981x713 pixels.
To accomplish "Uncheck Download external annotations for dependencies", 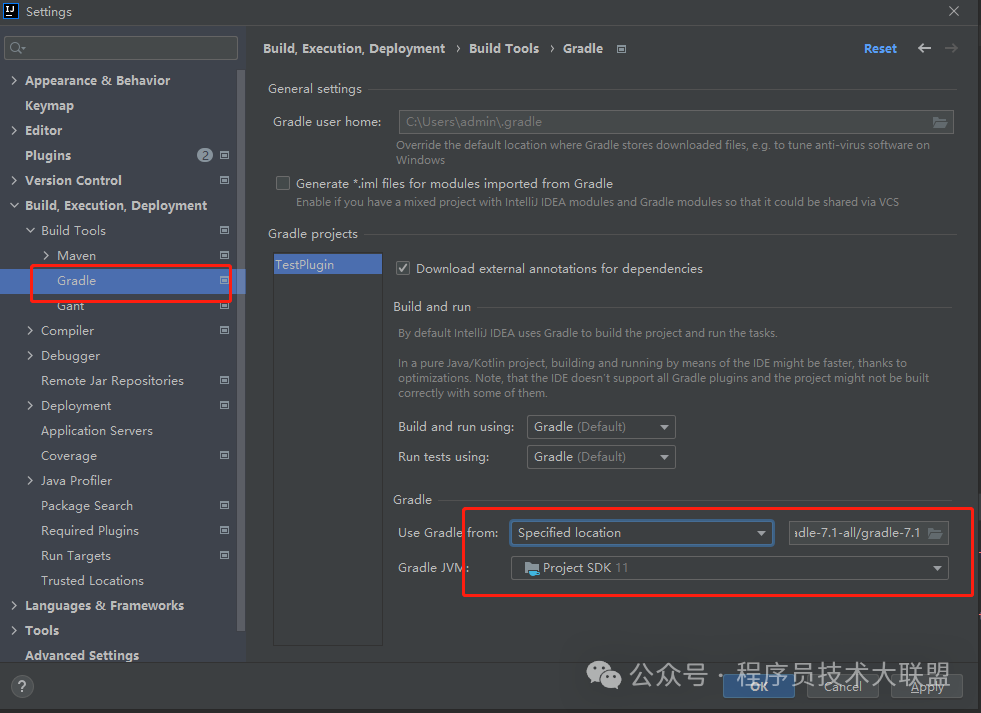I will pos(403,268).
